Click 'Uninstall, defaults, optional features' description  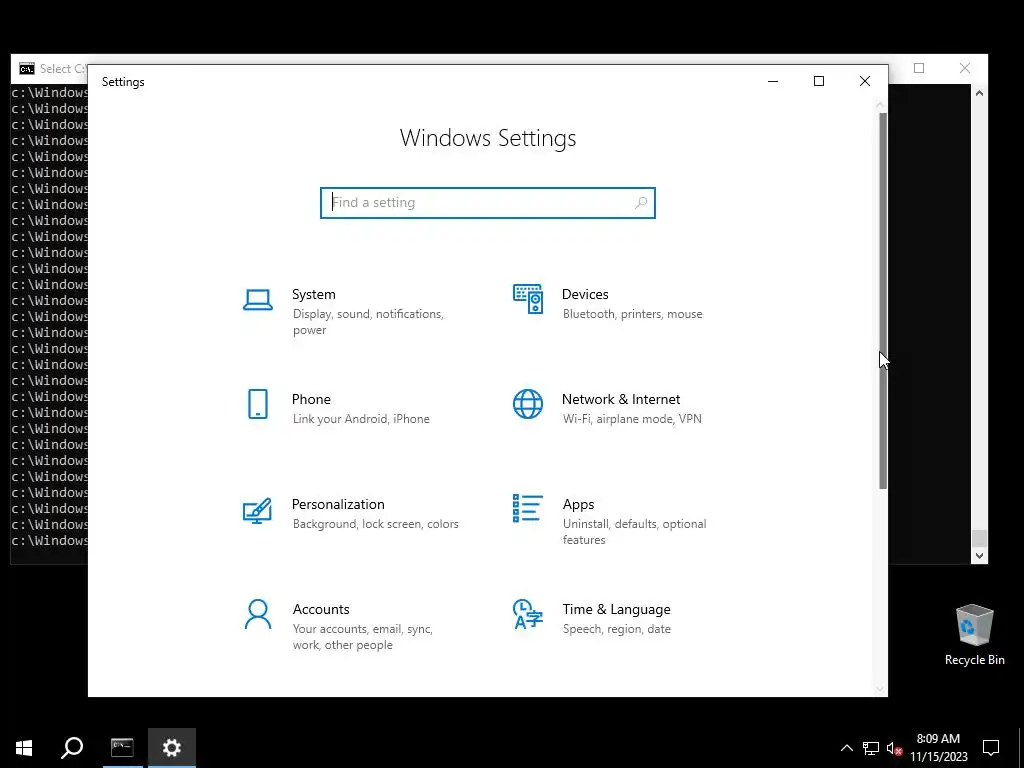point(635,532)
